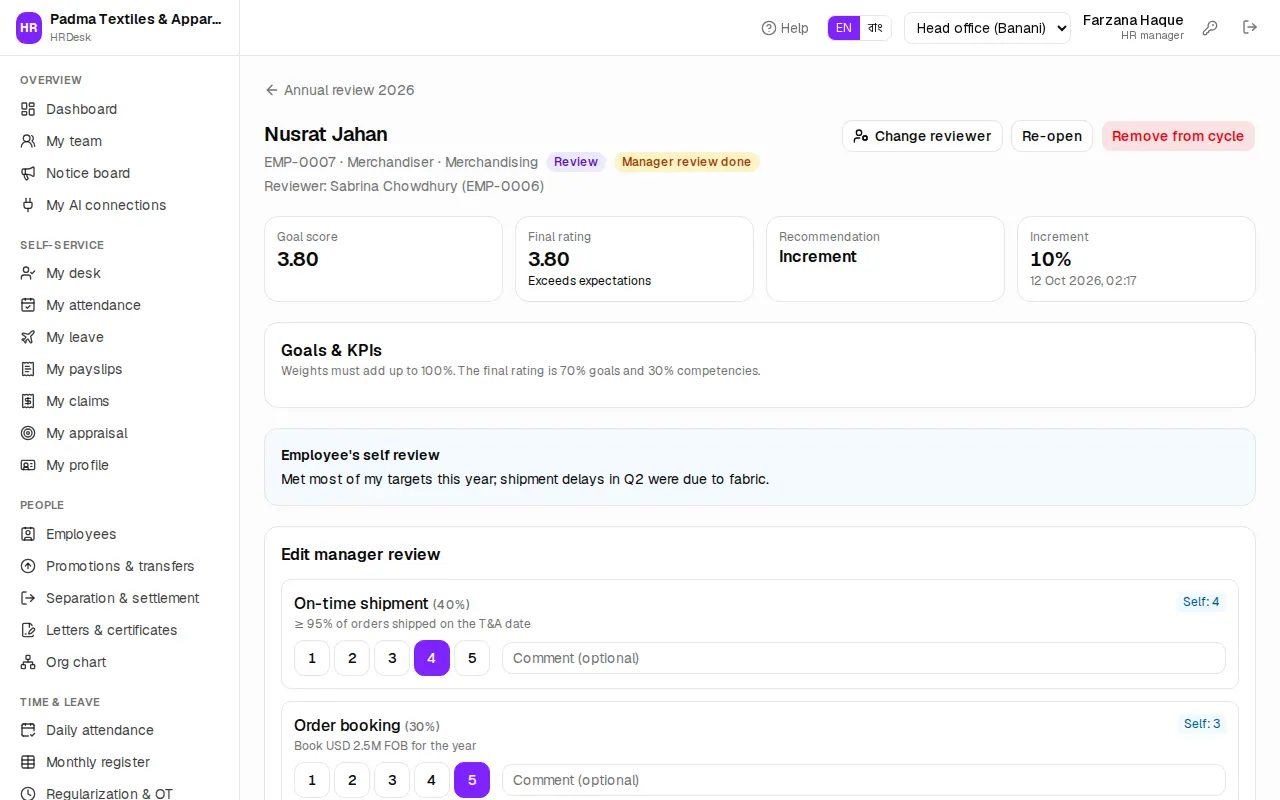Rate Order booking as 2
The height and width of the screenshot is (800, 1280).
[x=352, y=780]
